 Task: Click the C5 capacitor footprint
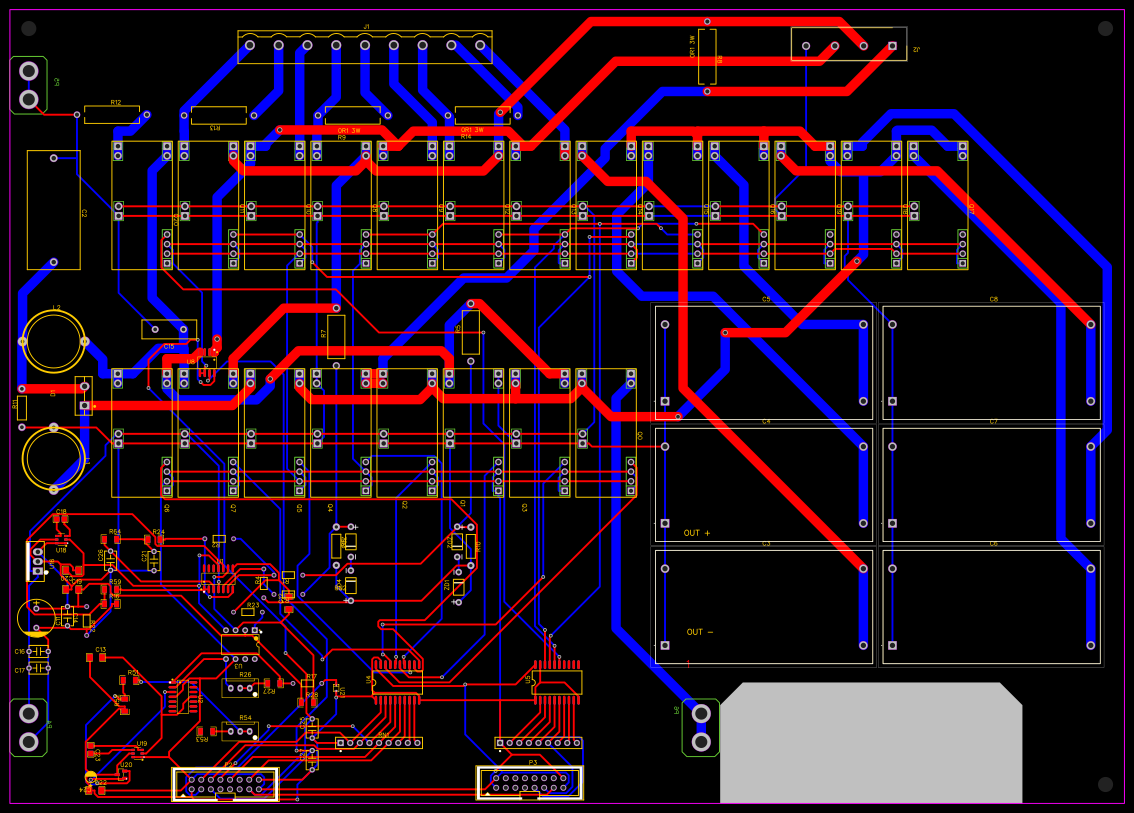(764, 362)
